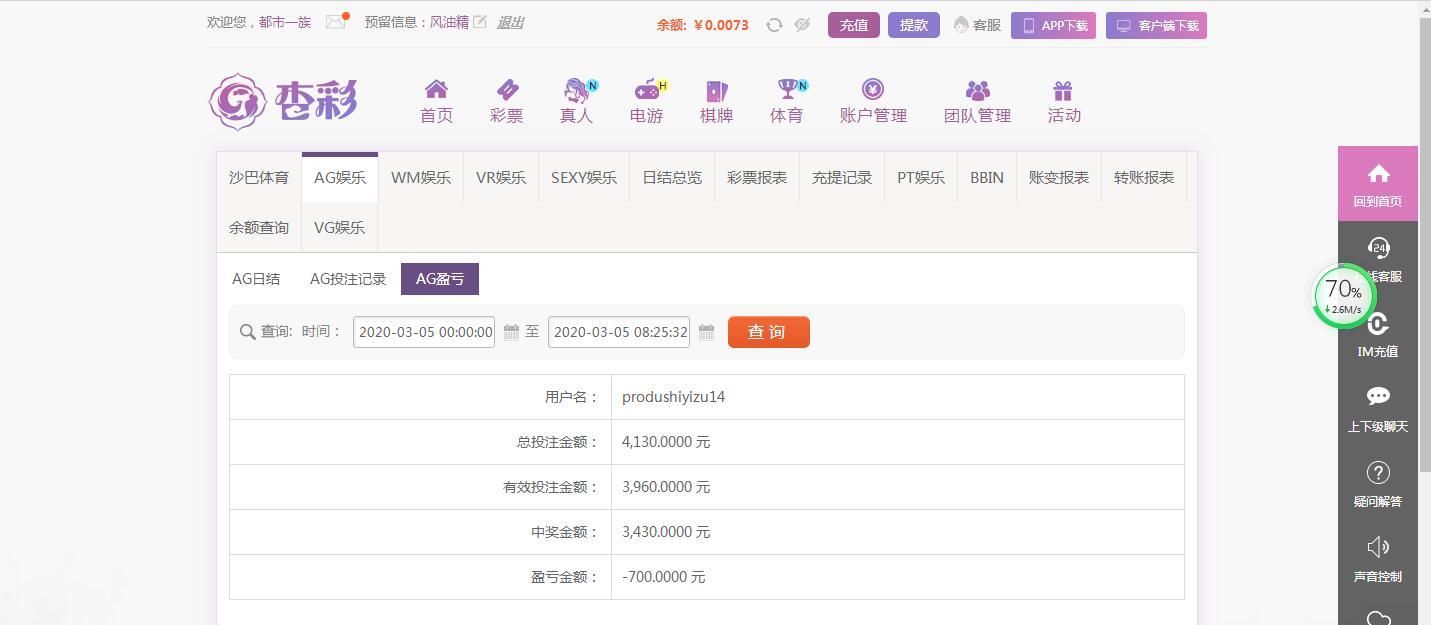The width and height of the screenshot is (1431, 625).
Task: Switch to the 彩票报表 tab
Action: [x=755, y=177]
